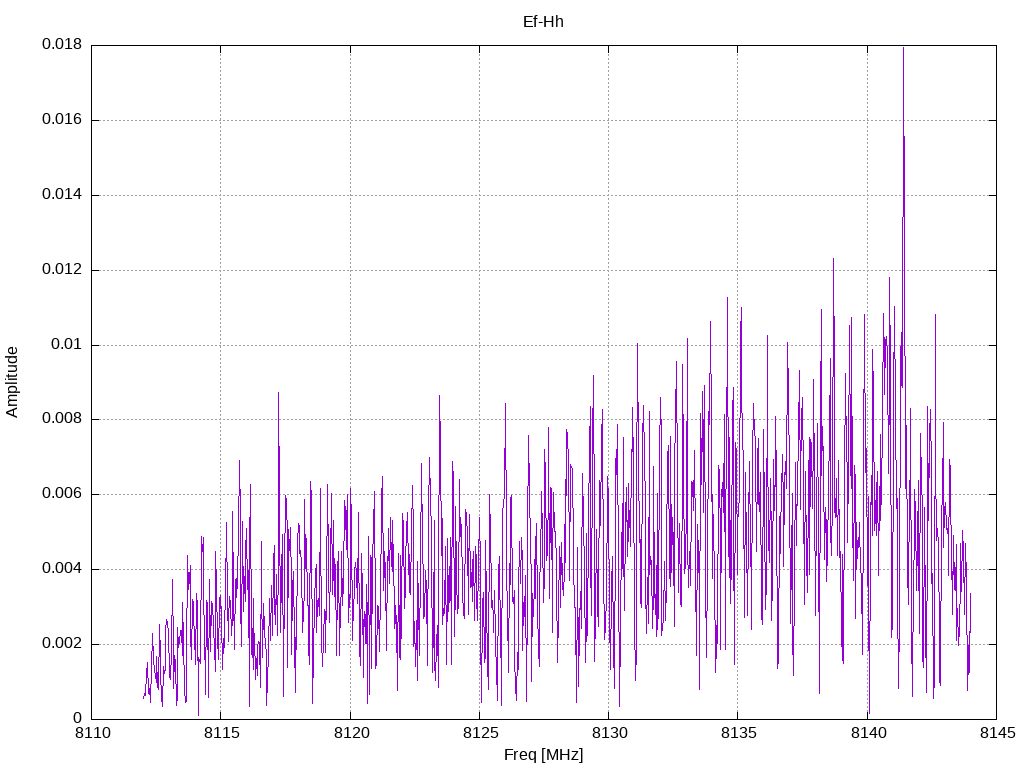Click the 0.008 y-axis tick label
Screen dimensions: 1024x768
pos(62,419)
